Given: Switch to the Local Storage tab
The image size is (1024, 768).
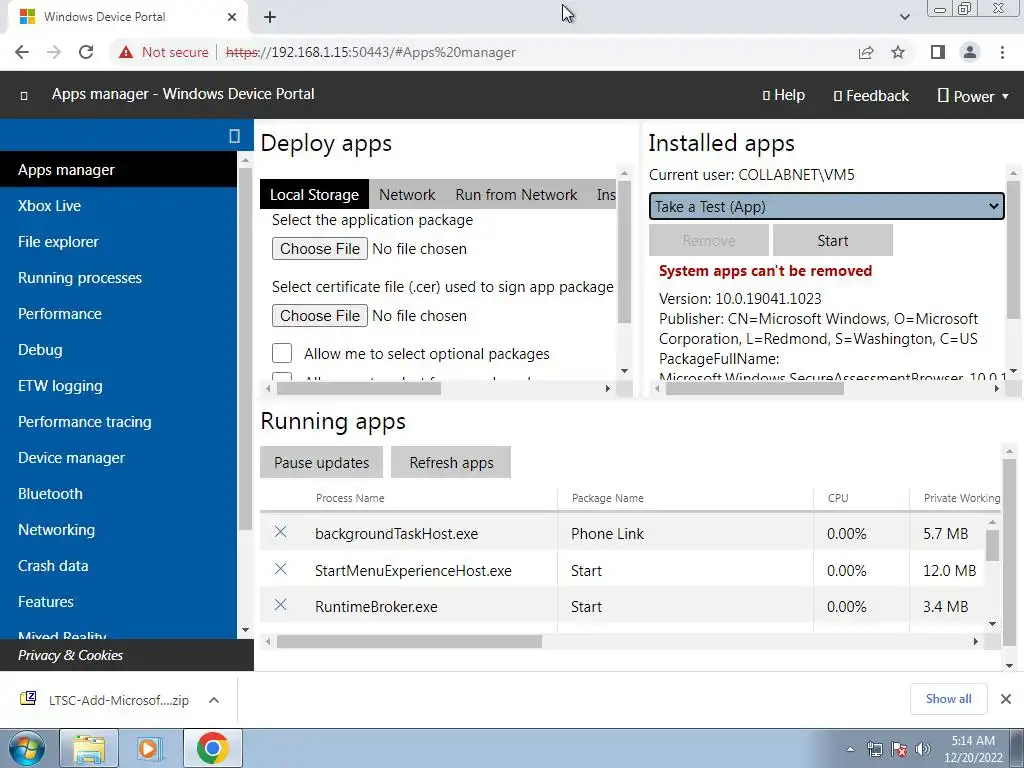Looking at the screenshot, I should click(x=314, y=195).
